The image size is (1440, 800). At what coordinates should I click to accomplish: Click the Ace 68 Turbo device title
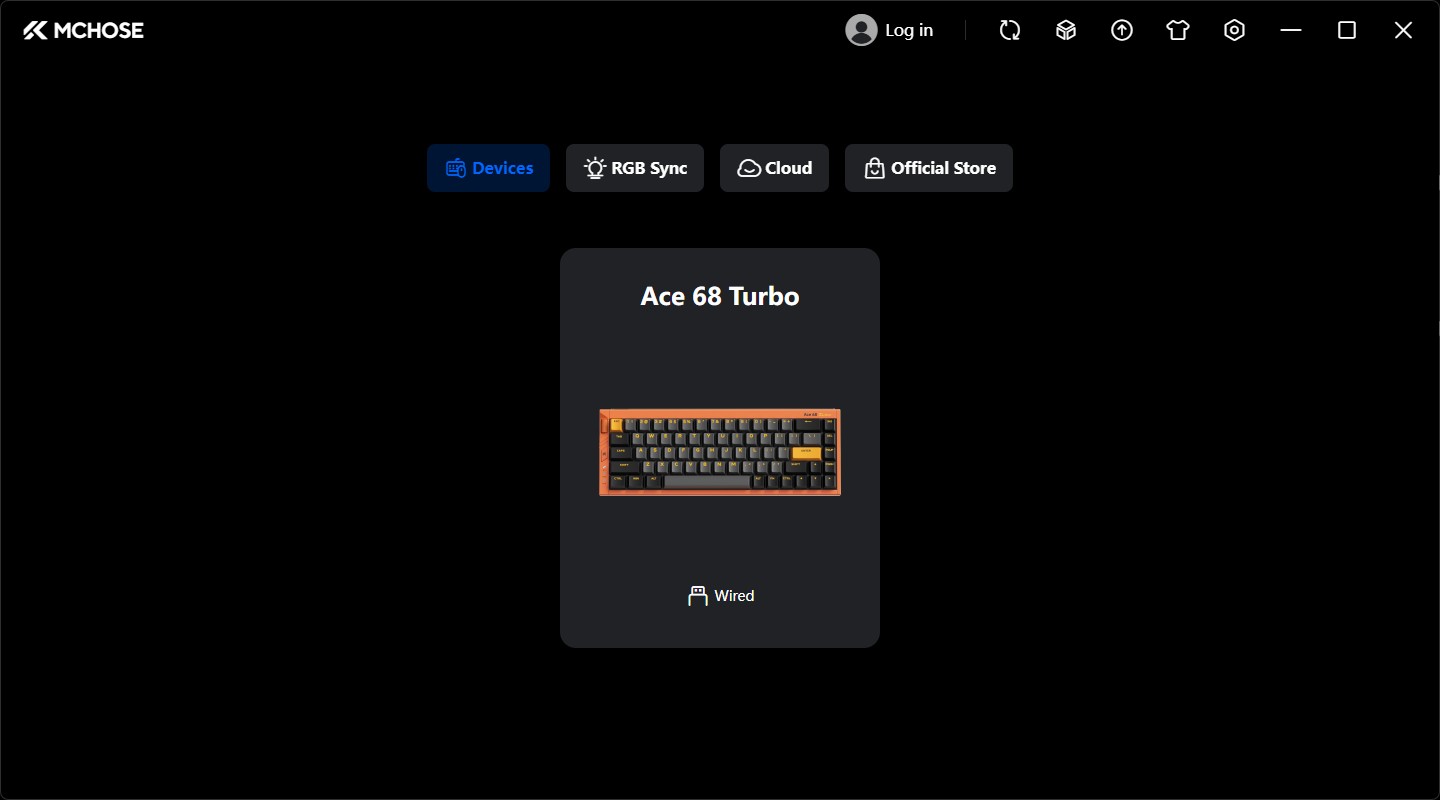720,296
